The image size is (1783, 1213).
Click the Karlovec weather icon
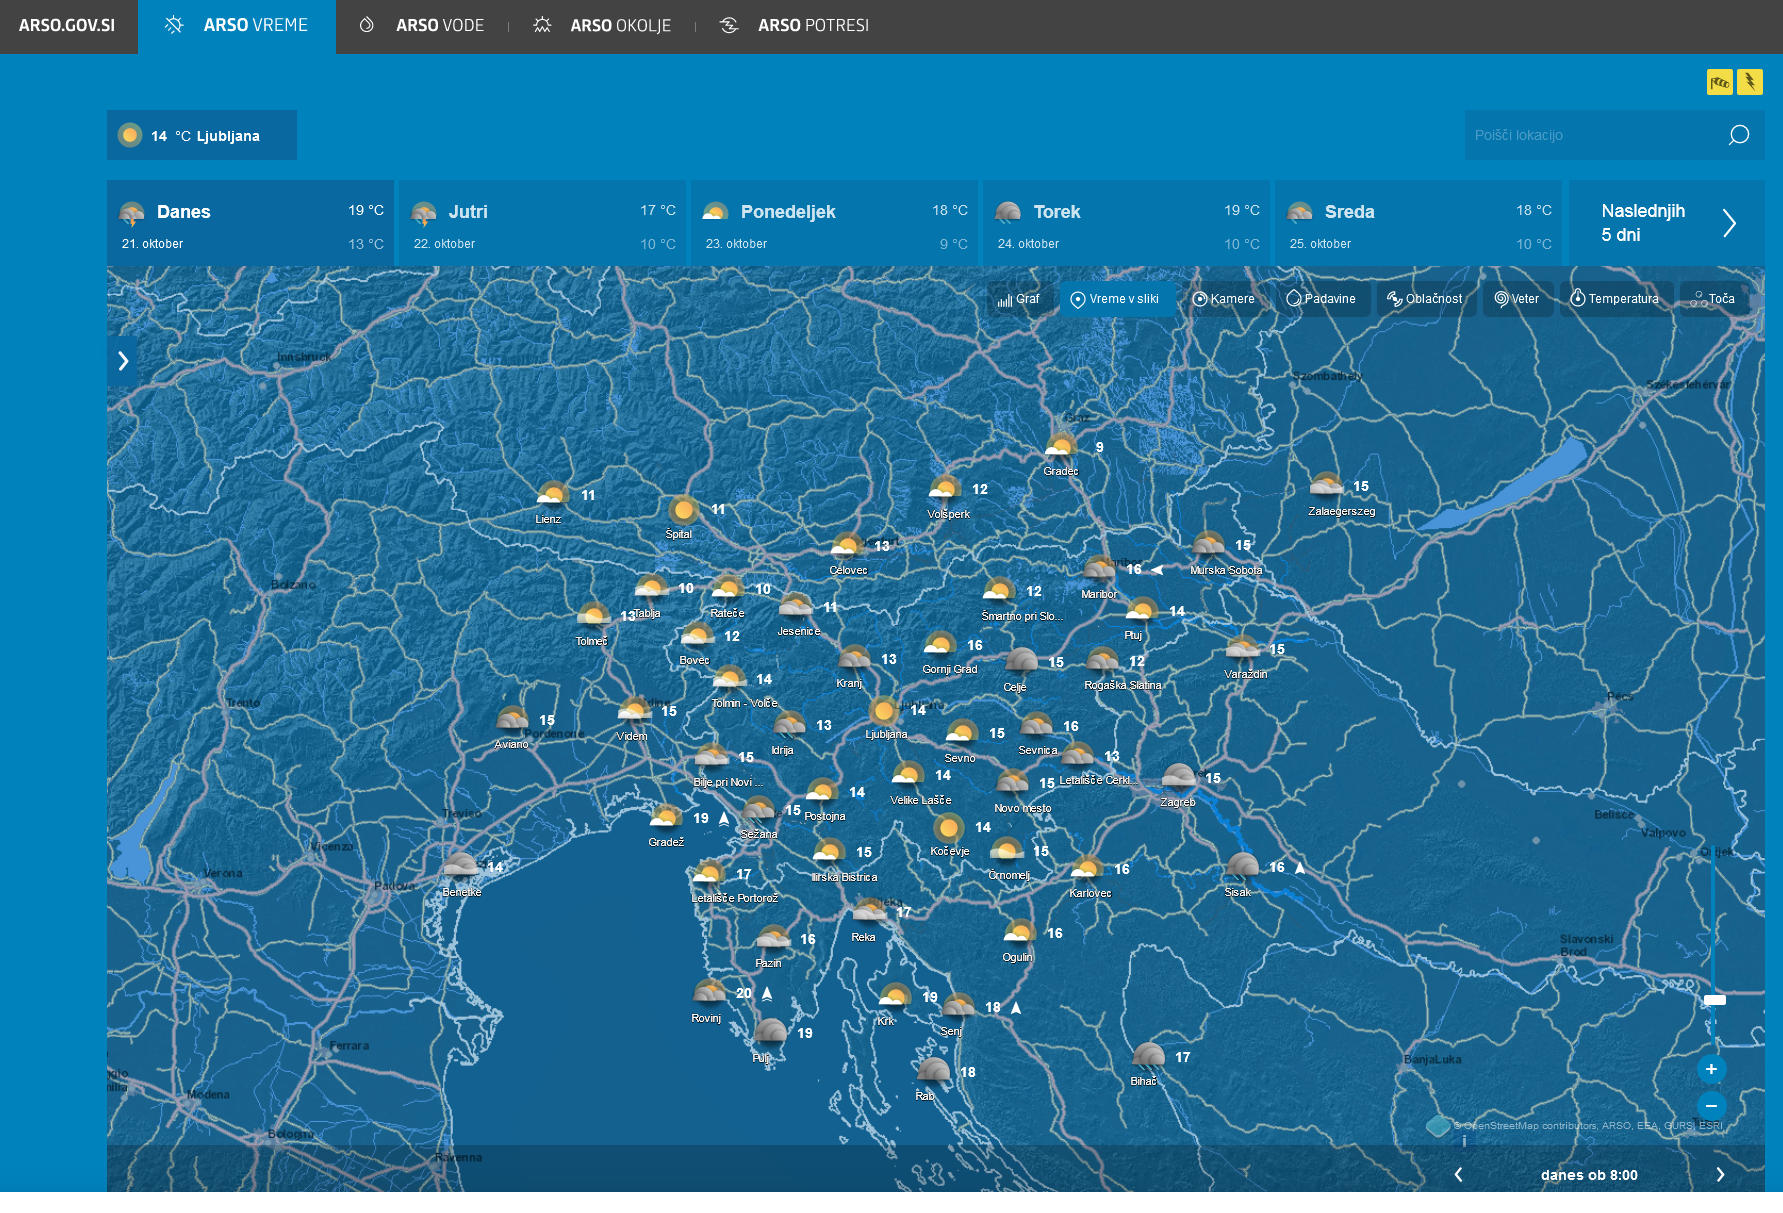click(1087, 869)
